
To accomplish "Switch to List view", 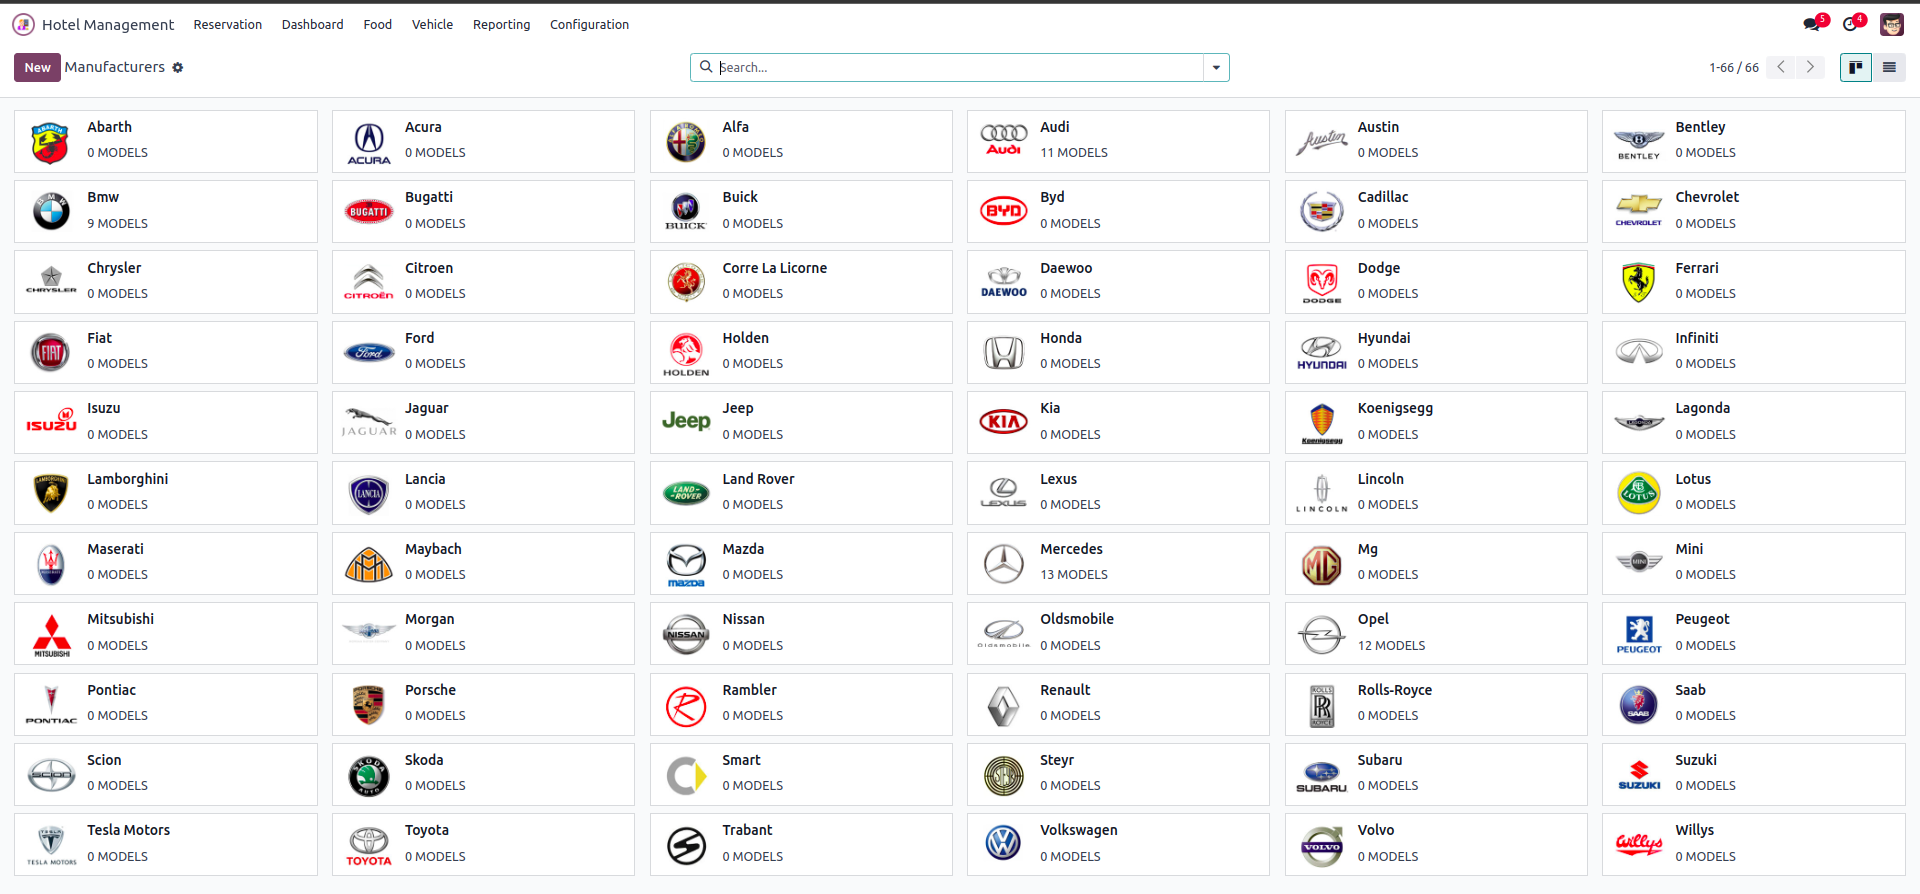I will [x=1889, y=67].
